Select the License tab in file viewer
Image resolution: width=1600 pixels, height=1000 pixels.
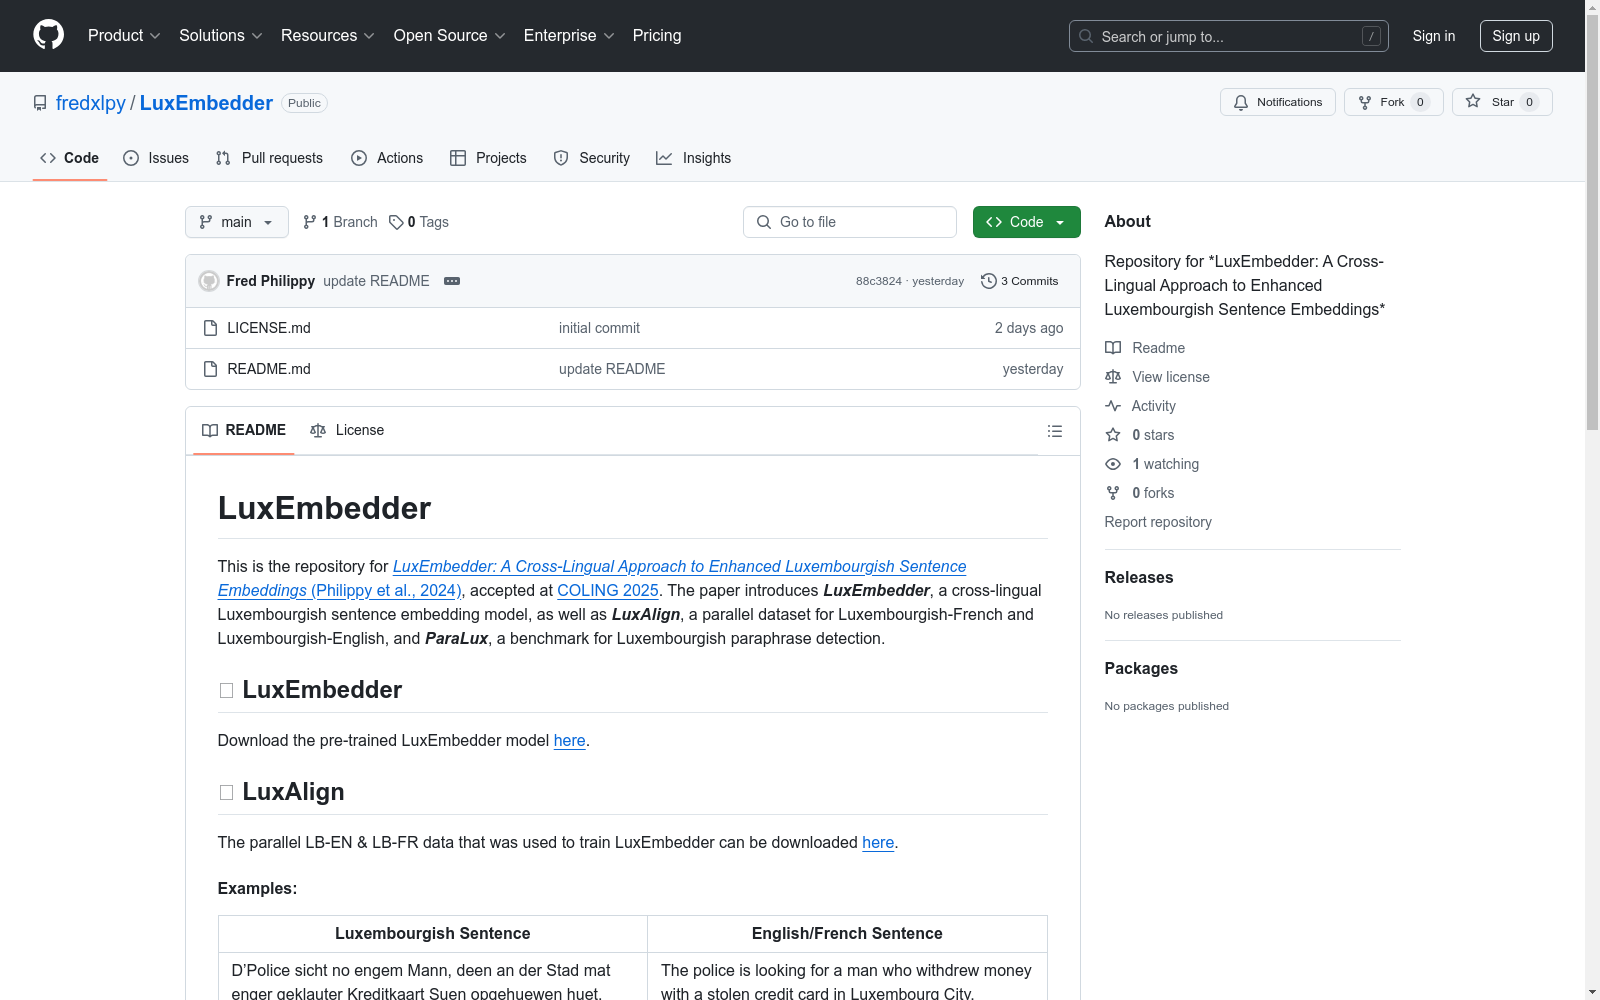347,430
